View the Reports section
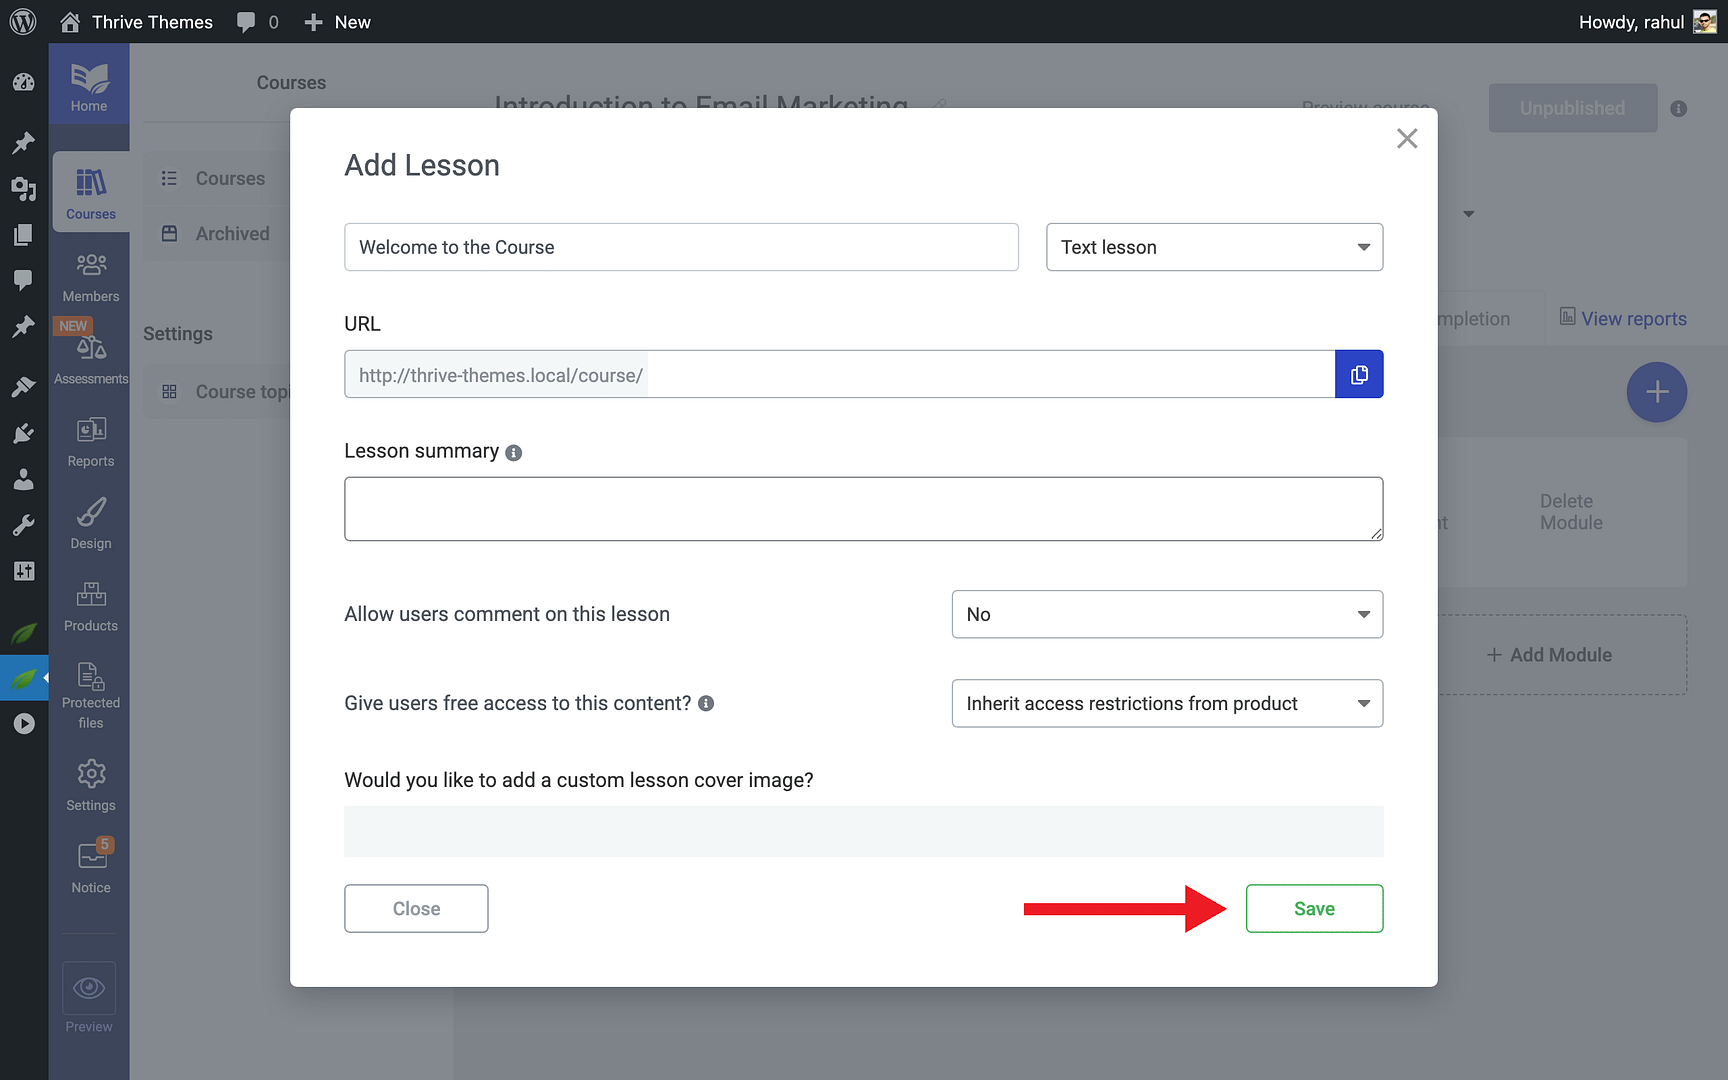The height and width of the screenshot is (1080, 1728). pyautogui.click(x=90, y=438)
